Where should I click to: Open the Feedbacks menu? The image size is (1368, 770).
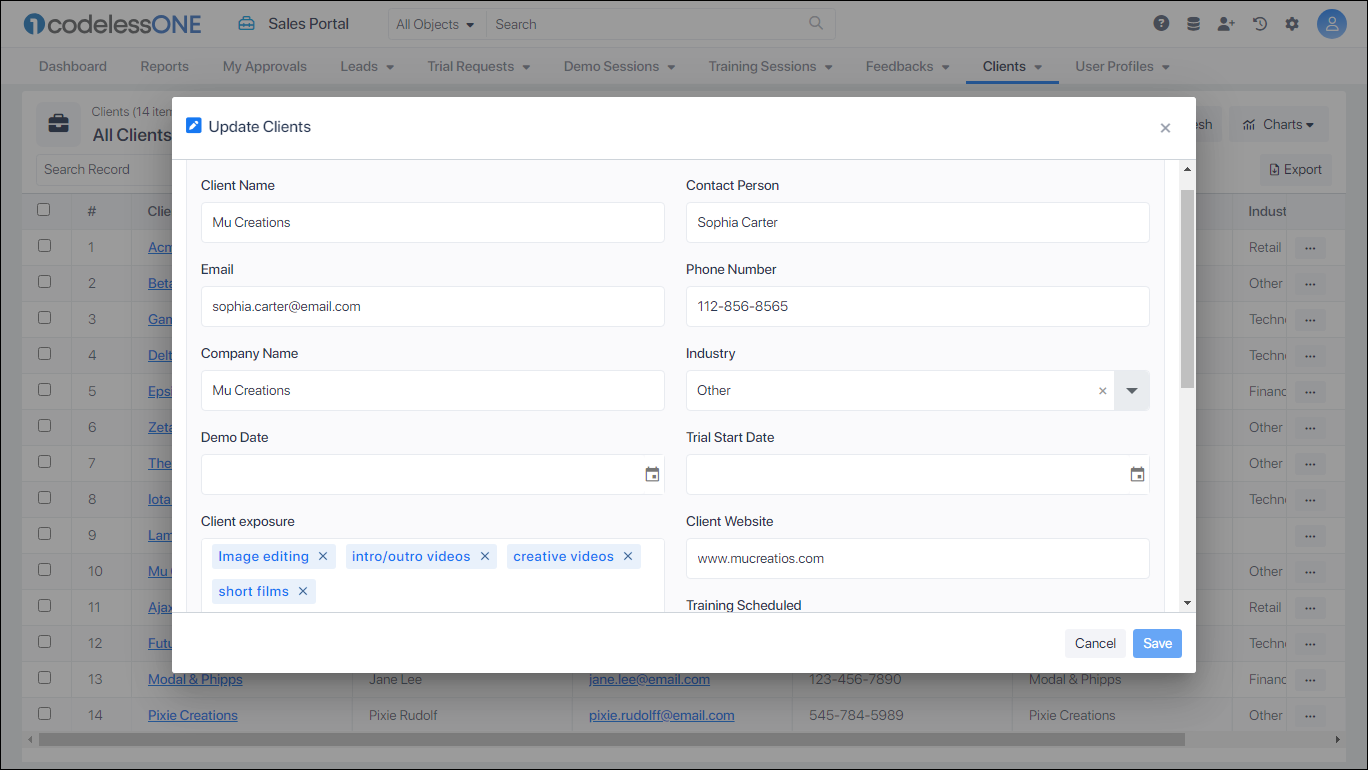(x=906, y=66)
